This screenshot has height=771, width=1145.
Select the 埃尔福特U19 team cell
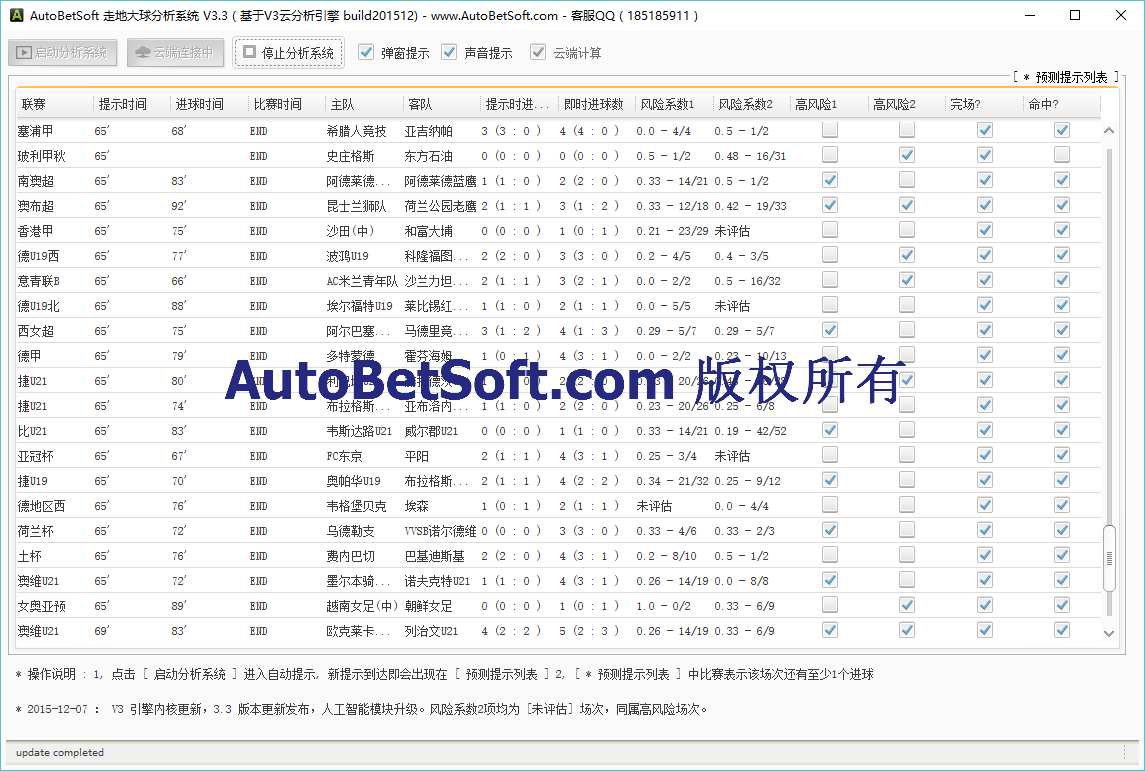[x=359, y=306]
